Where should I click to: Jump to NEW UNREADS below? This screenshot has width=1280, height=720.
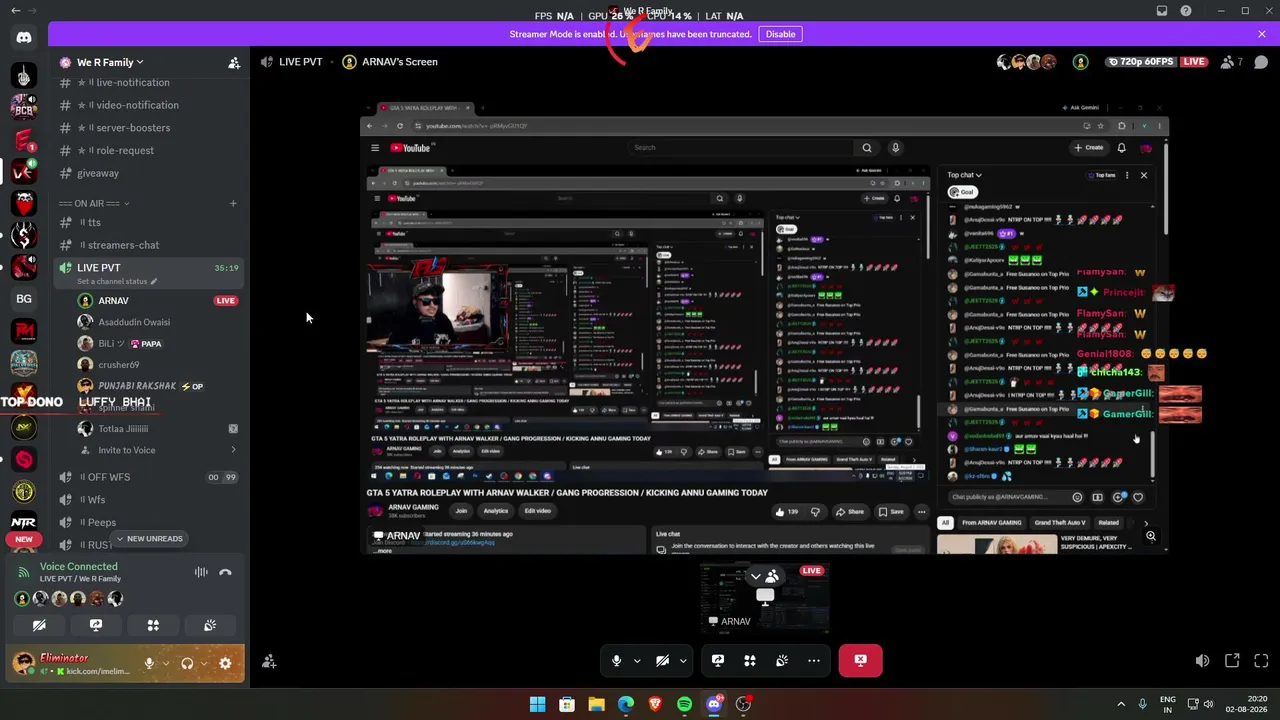(x=149, y=539)
